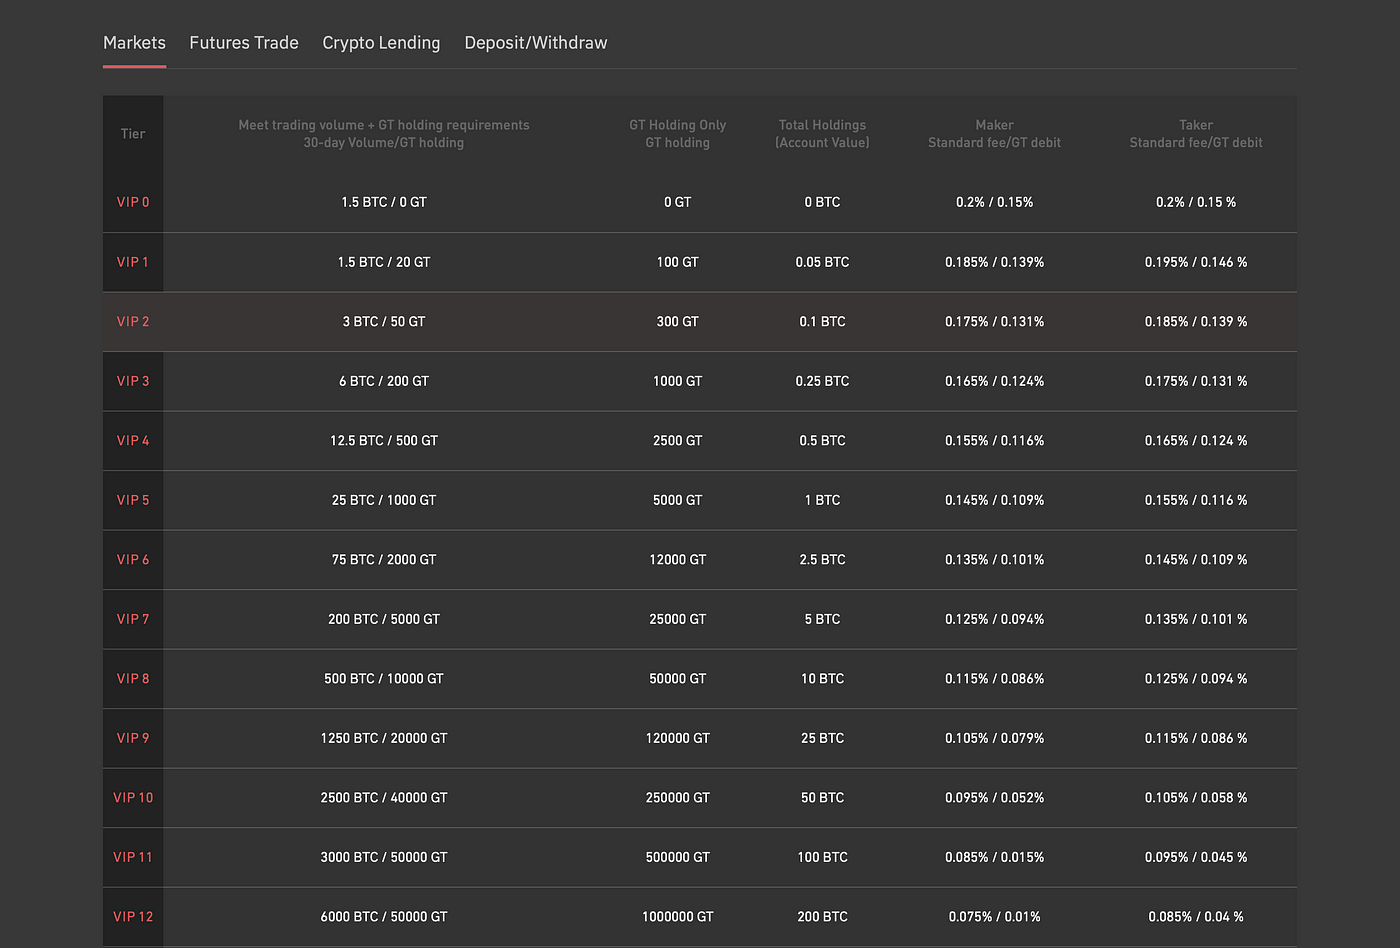Select the VIP 3 tier label
The width and height of the screenshot is (1400, 948).
(133, 381)
